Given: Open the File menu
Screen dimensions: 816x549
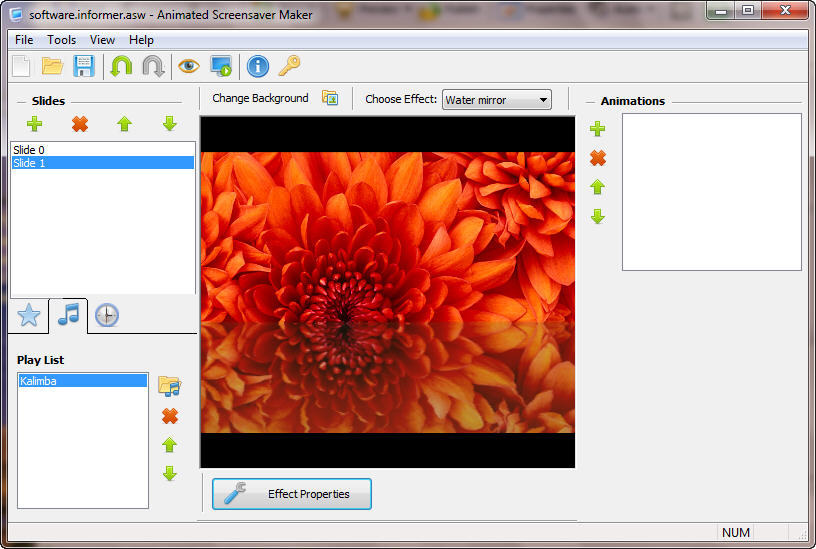Looking at the screenshot, I should pyautogui.click(x=24, y=40).
